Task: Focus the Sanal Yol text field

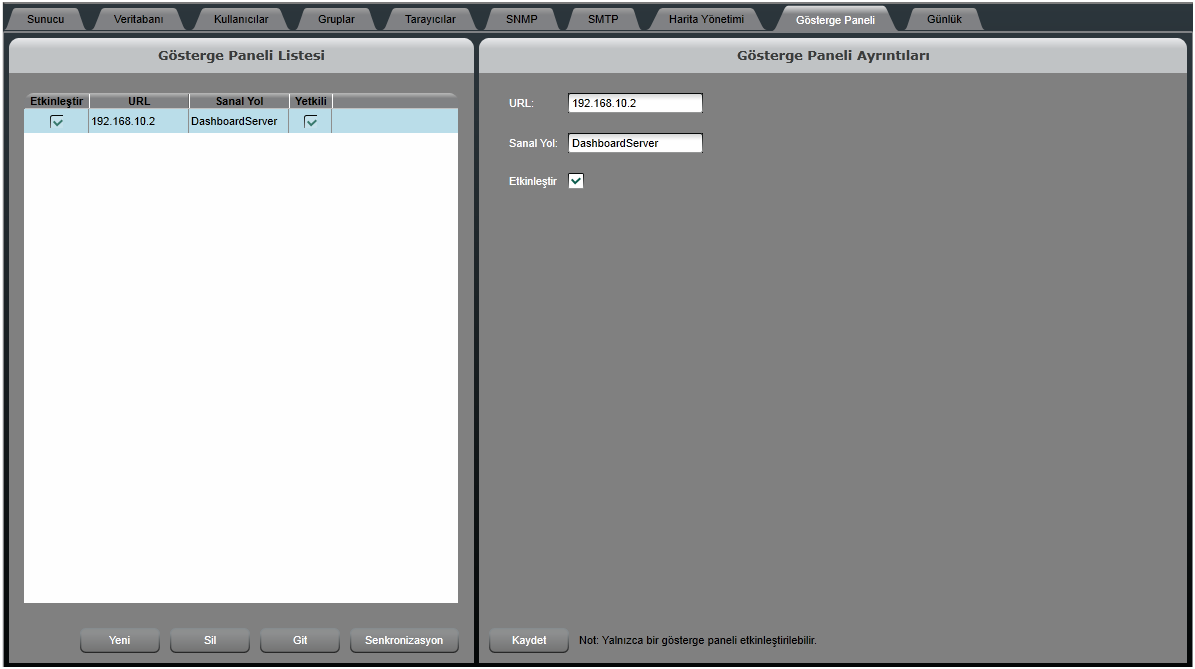Action: coord(635,143)
